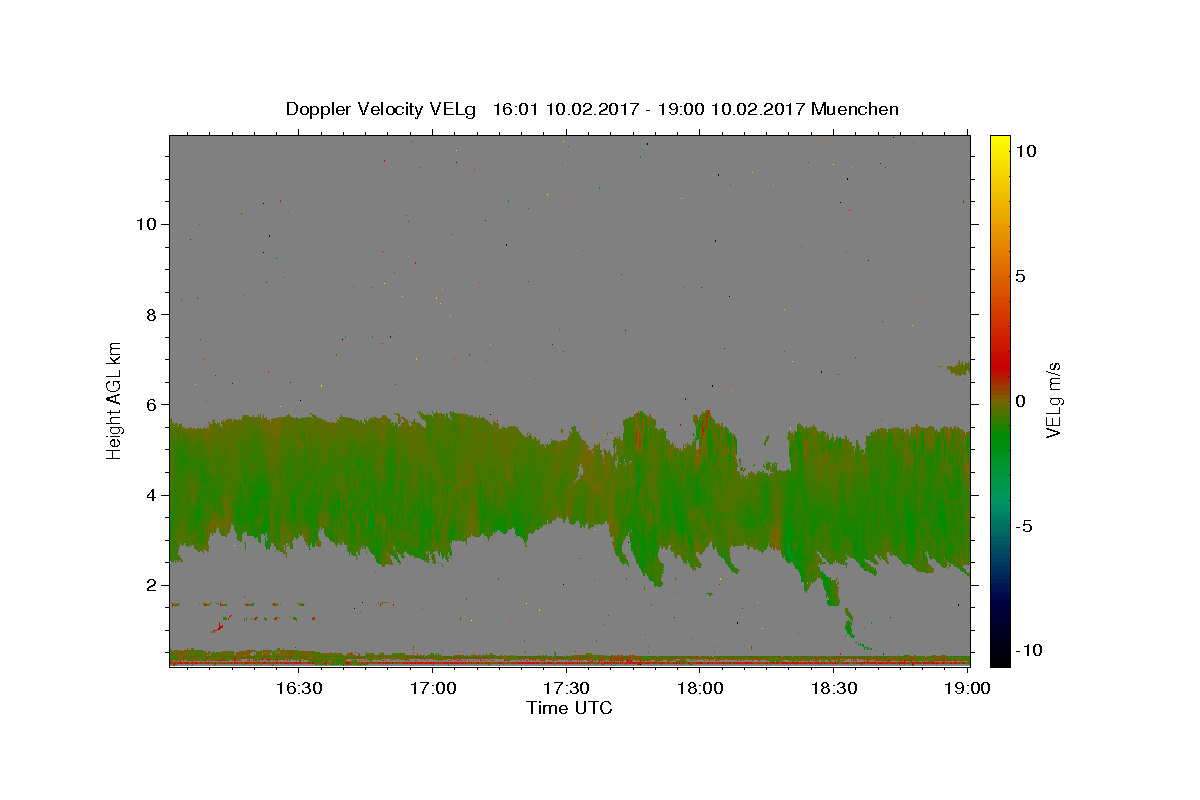Click the 16:30 time axis label
Screen dimensions: 1200x800
[298, 688]
